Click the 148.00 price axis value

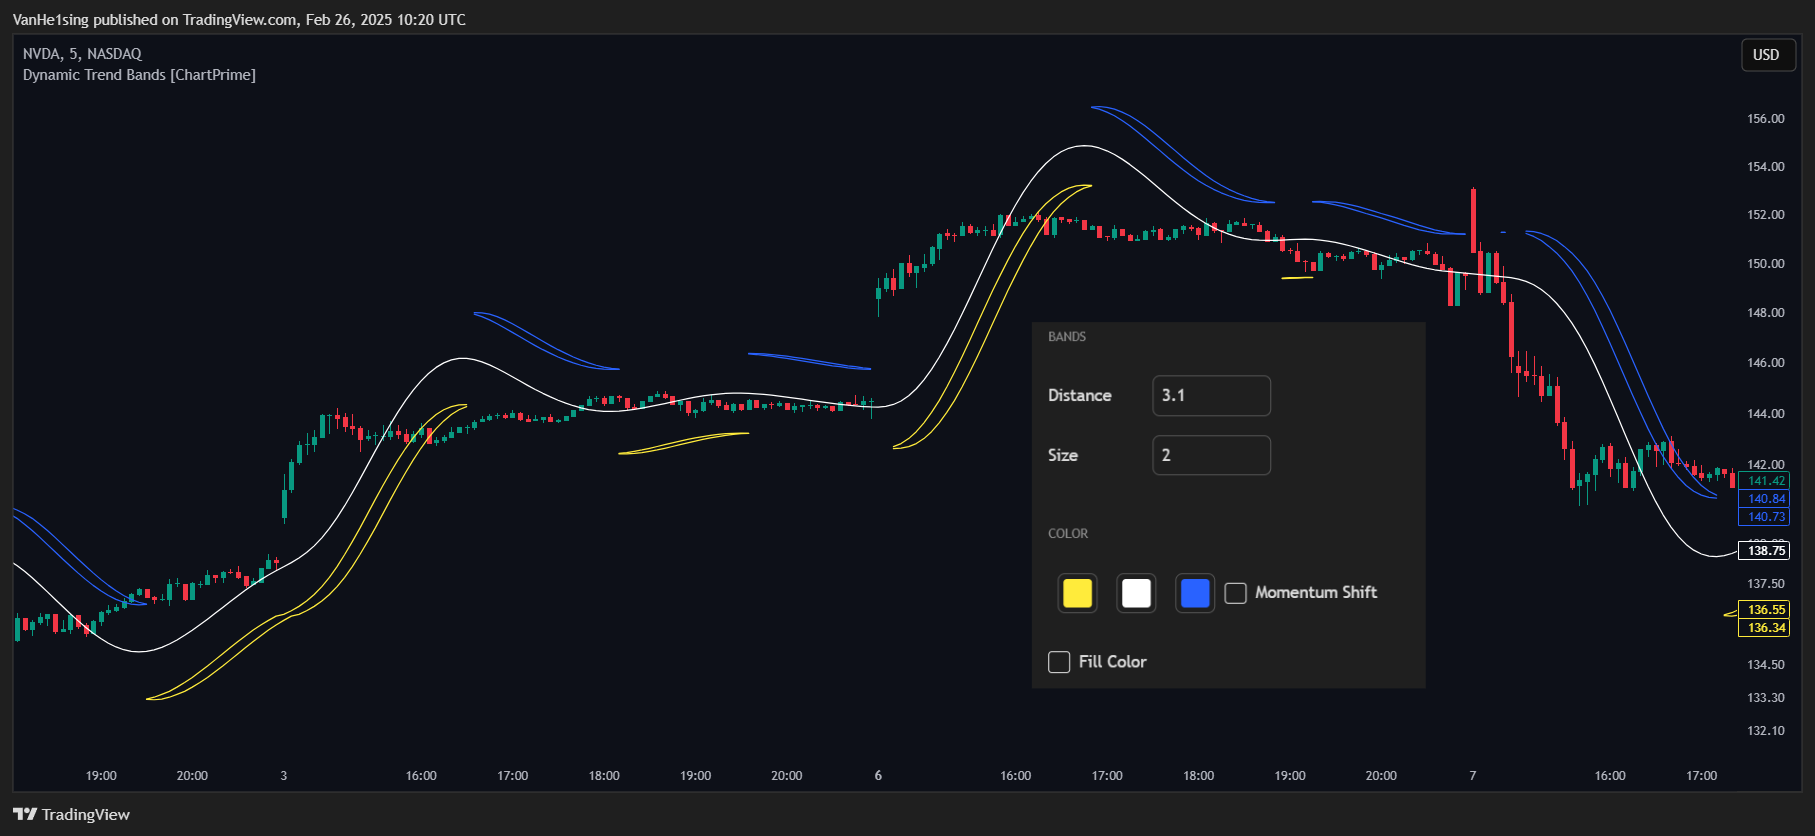click(x=1765, y=313)
